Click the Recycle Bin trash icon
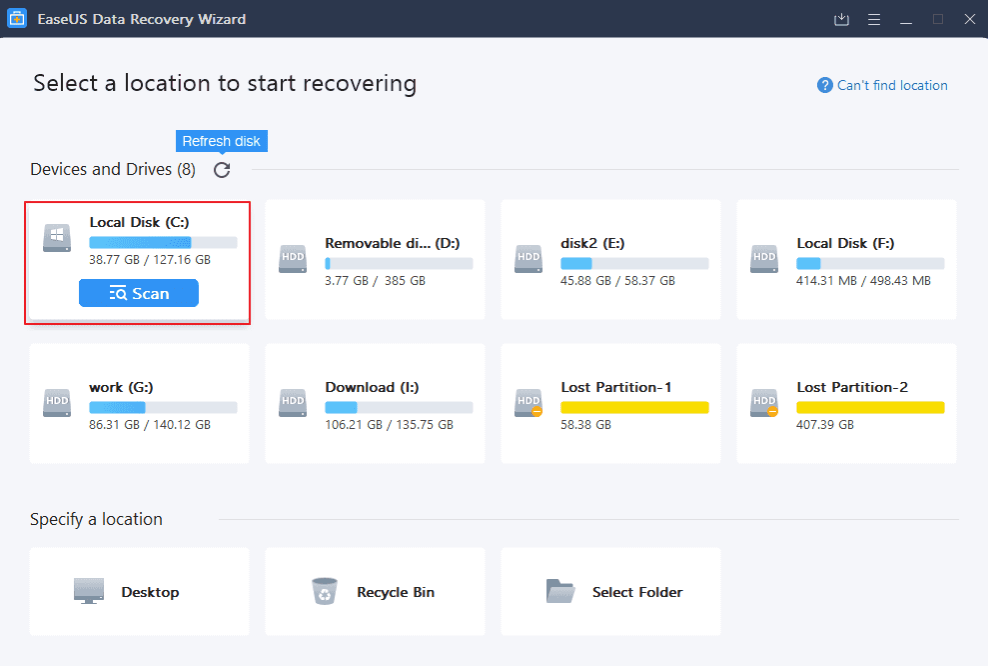The height and width of the screenshot is (666, 988). pos(324,591)
